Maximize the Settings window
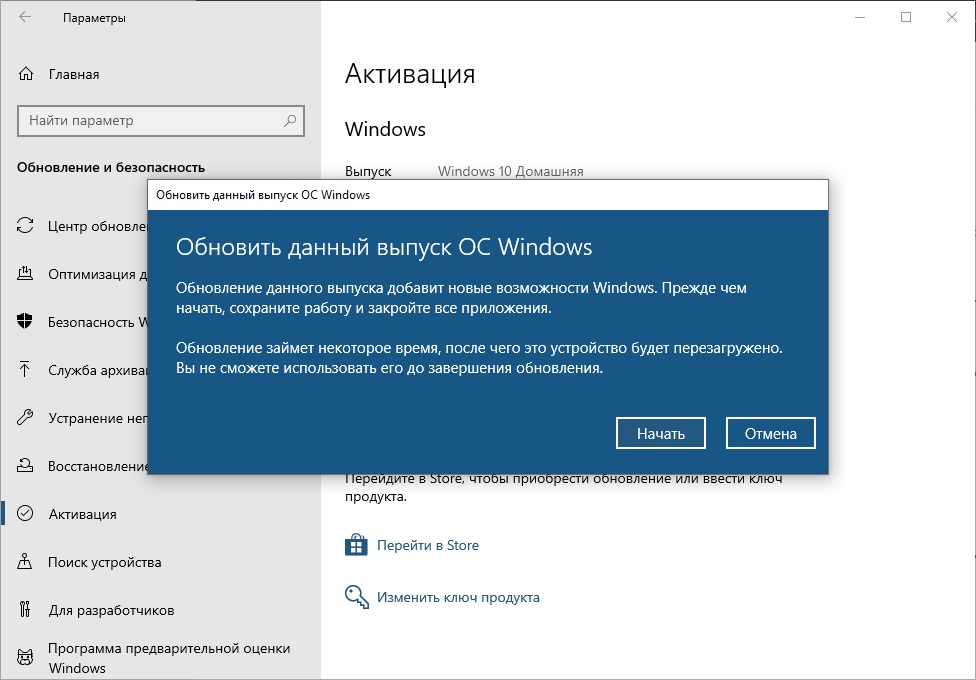The image size is (976, 680). 906,17
